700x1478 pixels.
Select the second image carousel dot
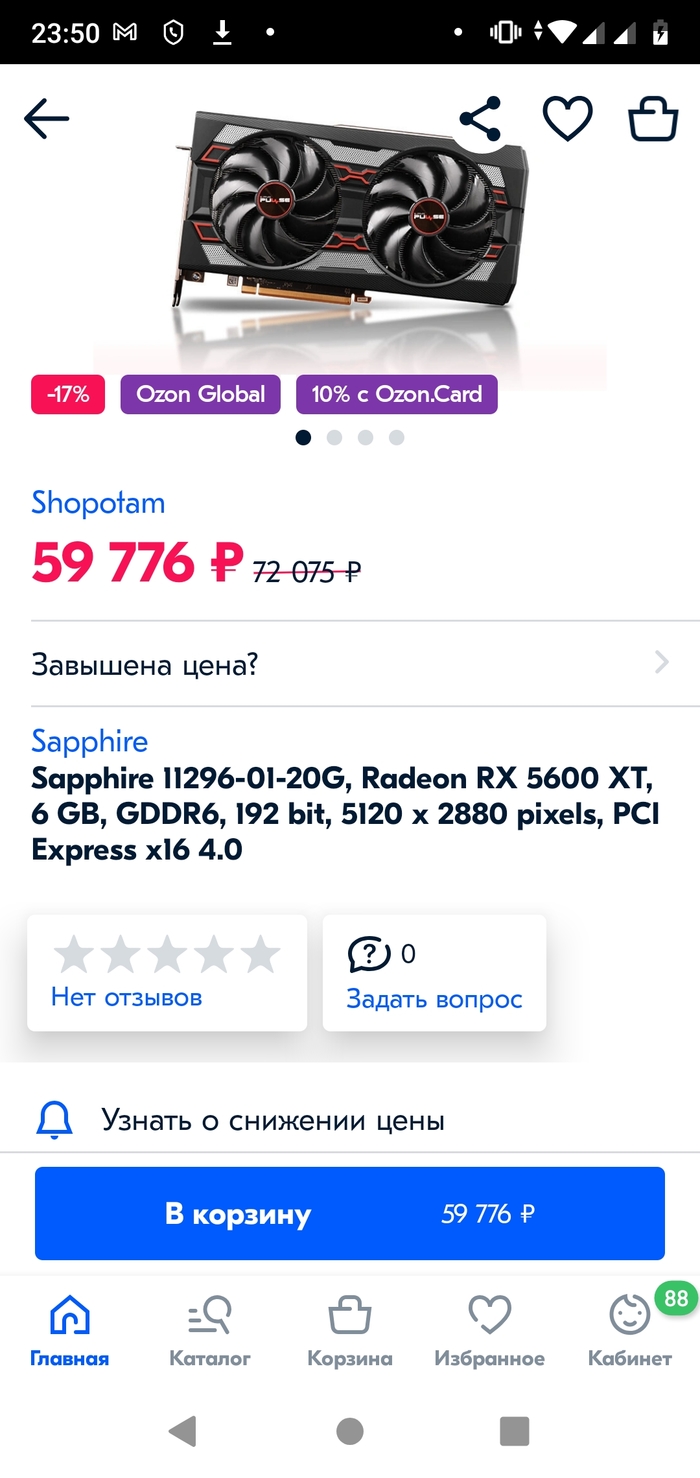coord(335,437)
